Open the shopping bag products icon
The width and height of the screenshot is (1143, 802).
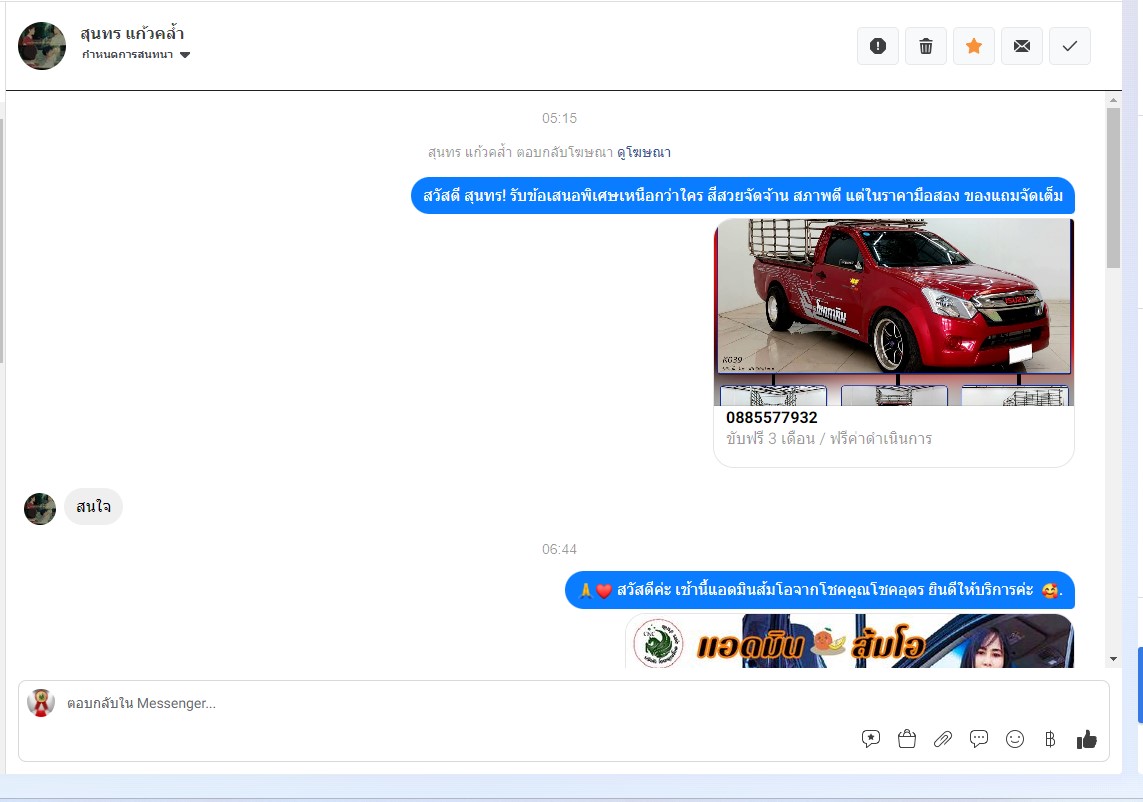[x=907, y=739]
